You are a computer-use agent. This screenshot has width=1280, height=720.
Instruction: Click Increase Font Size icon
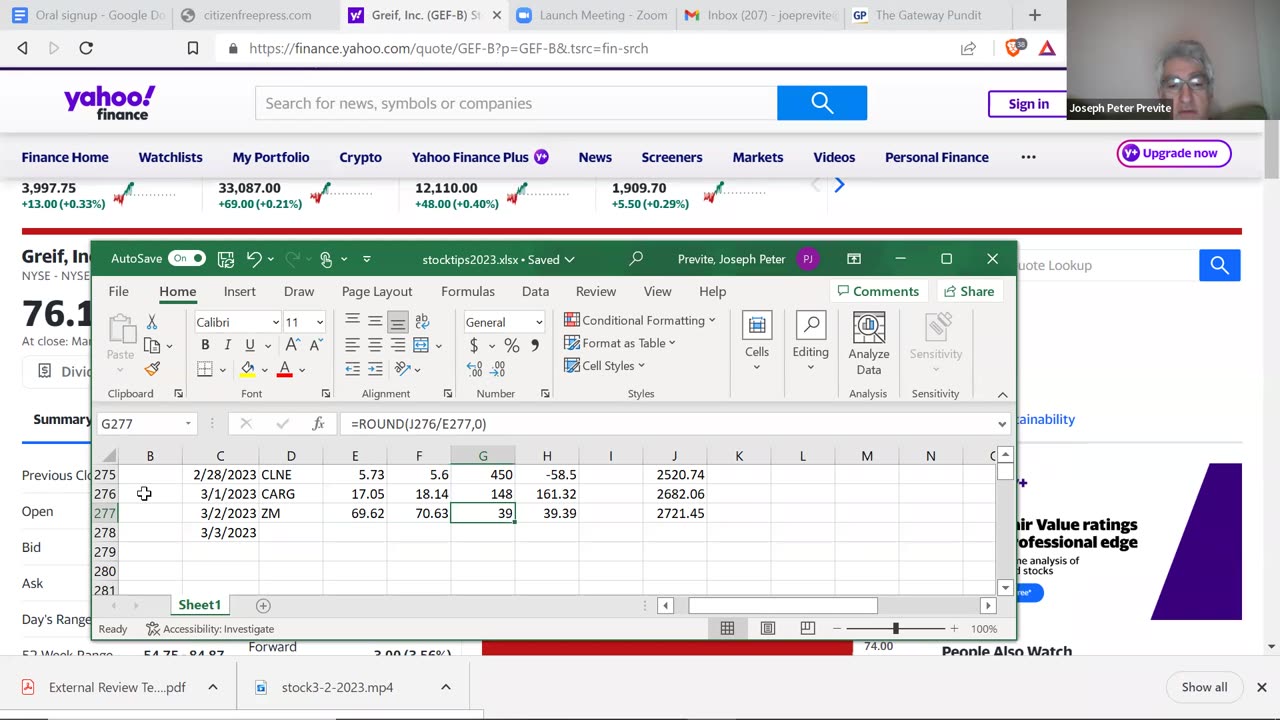(293, 345)
